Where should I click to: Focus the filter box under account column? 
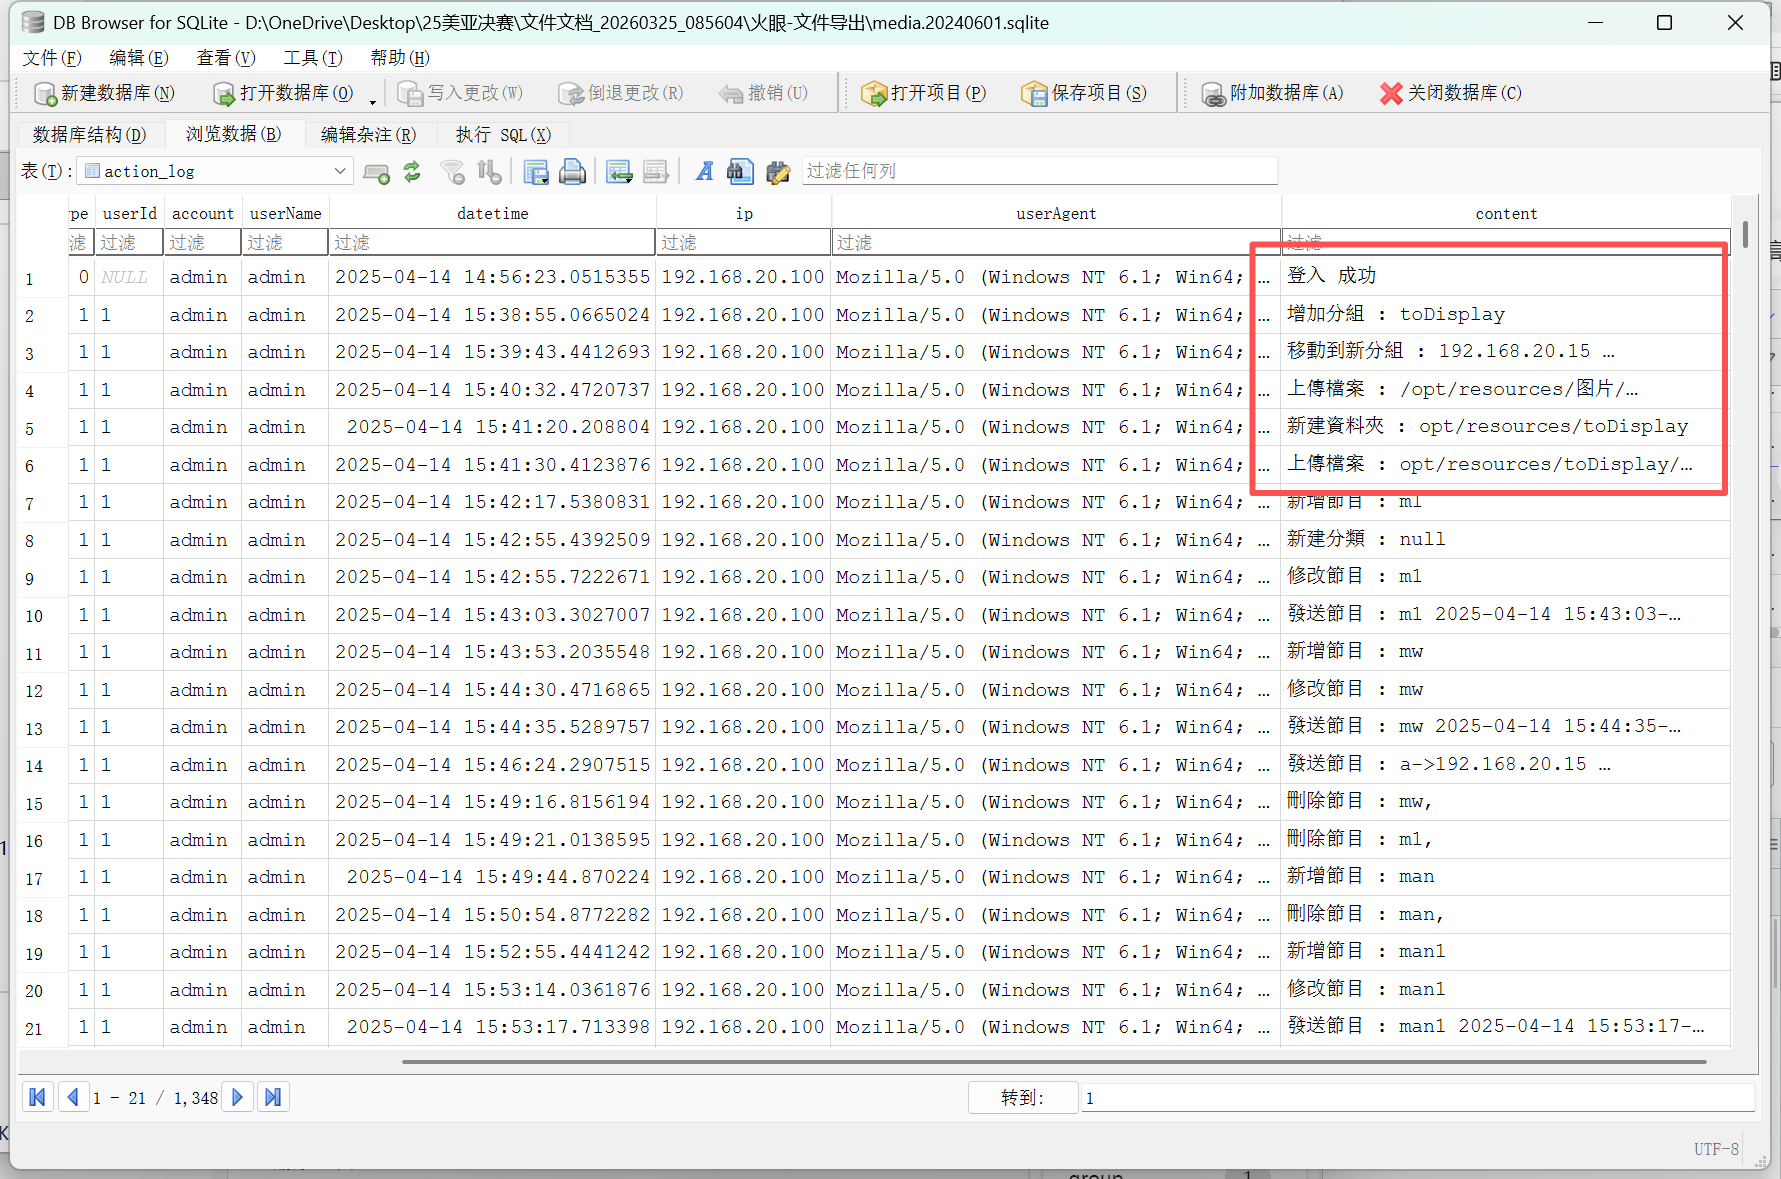[203, 242]
